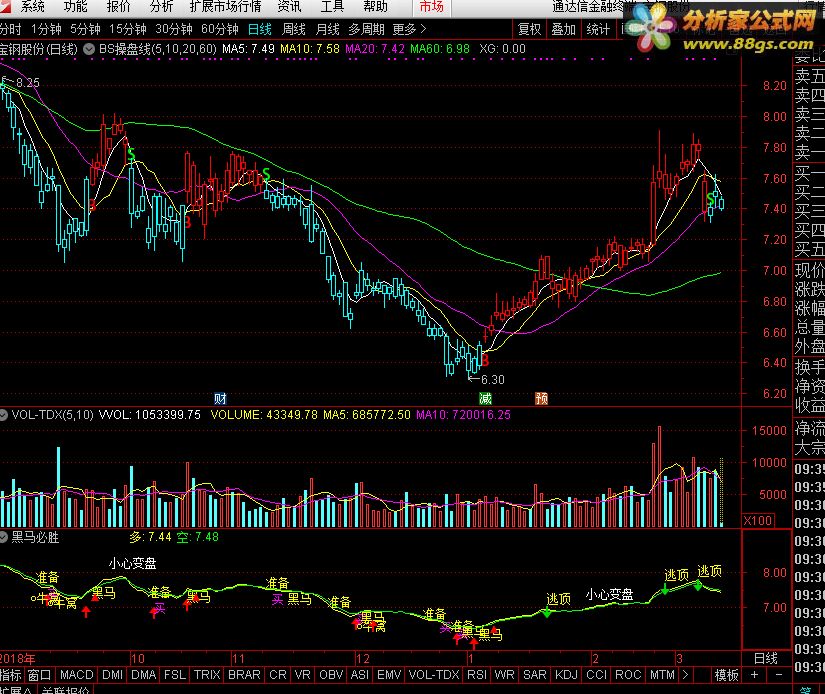This screenshot has width=825, height=694.
Task: Open the 帮助 menu
Action: click(376, 7)
